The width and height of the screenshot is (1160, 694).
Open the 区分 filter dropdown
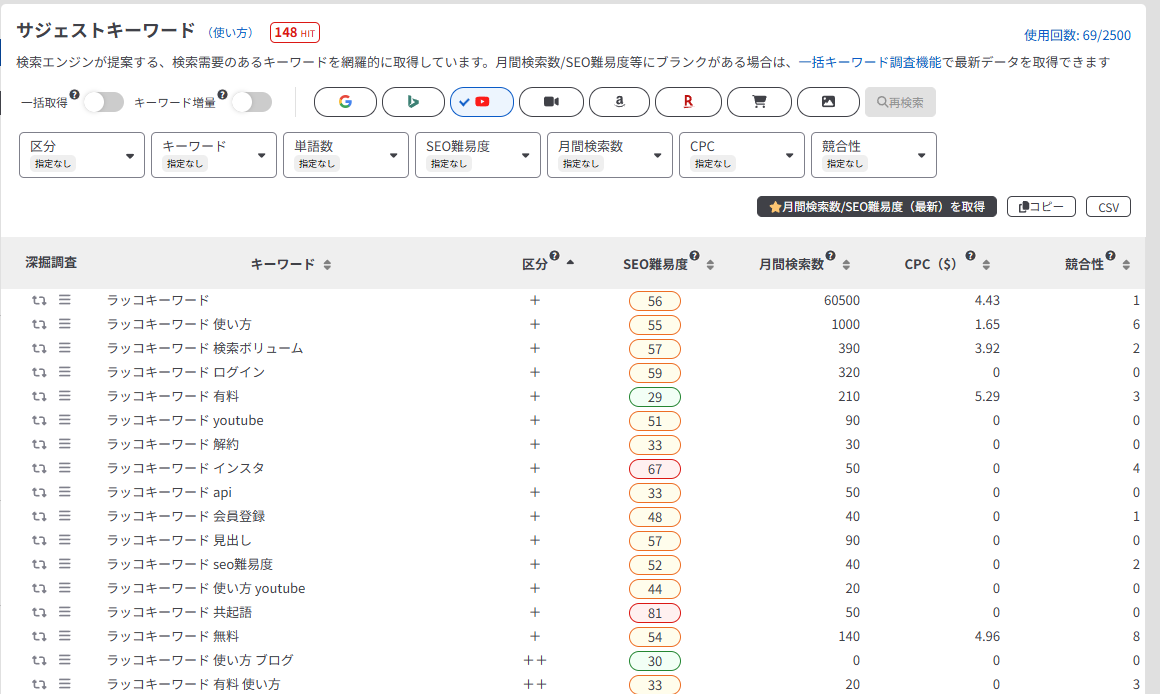[x=82, y=155]
